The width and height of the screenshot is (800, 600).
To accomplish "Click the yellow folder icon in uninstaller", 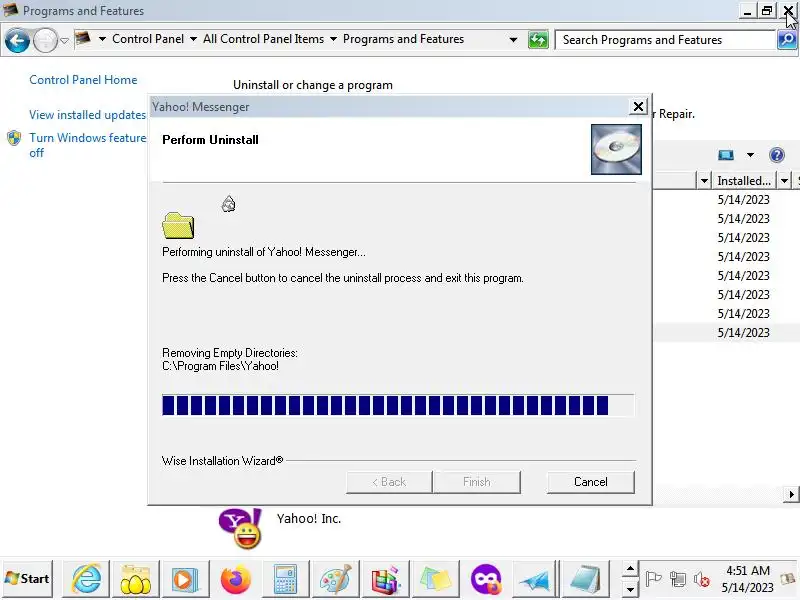I will click(x=178, y=226).
